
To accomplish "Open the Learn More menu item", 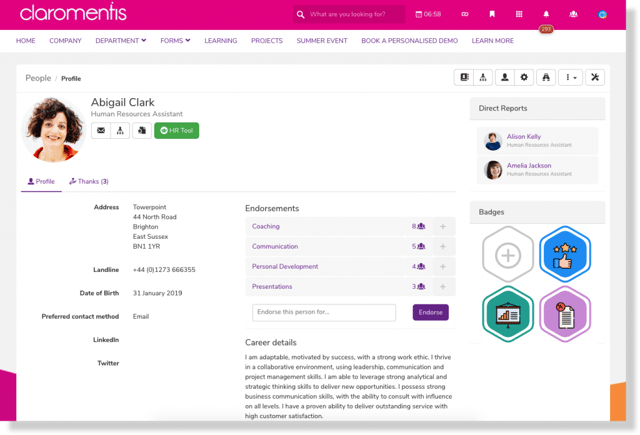I will pyautogui.click(x=493, y=41).
